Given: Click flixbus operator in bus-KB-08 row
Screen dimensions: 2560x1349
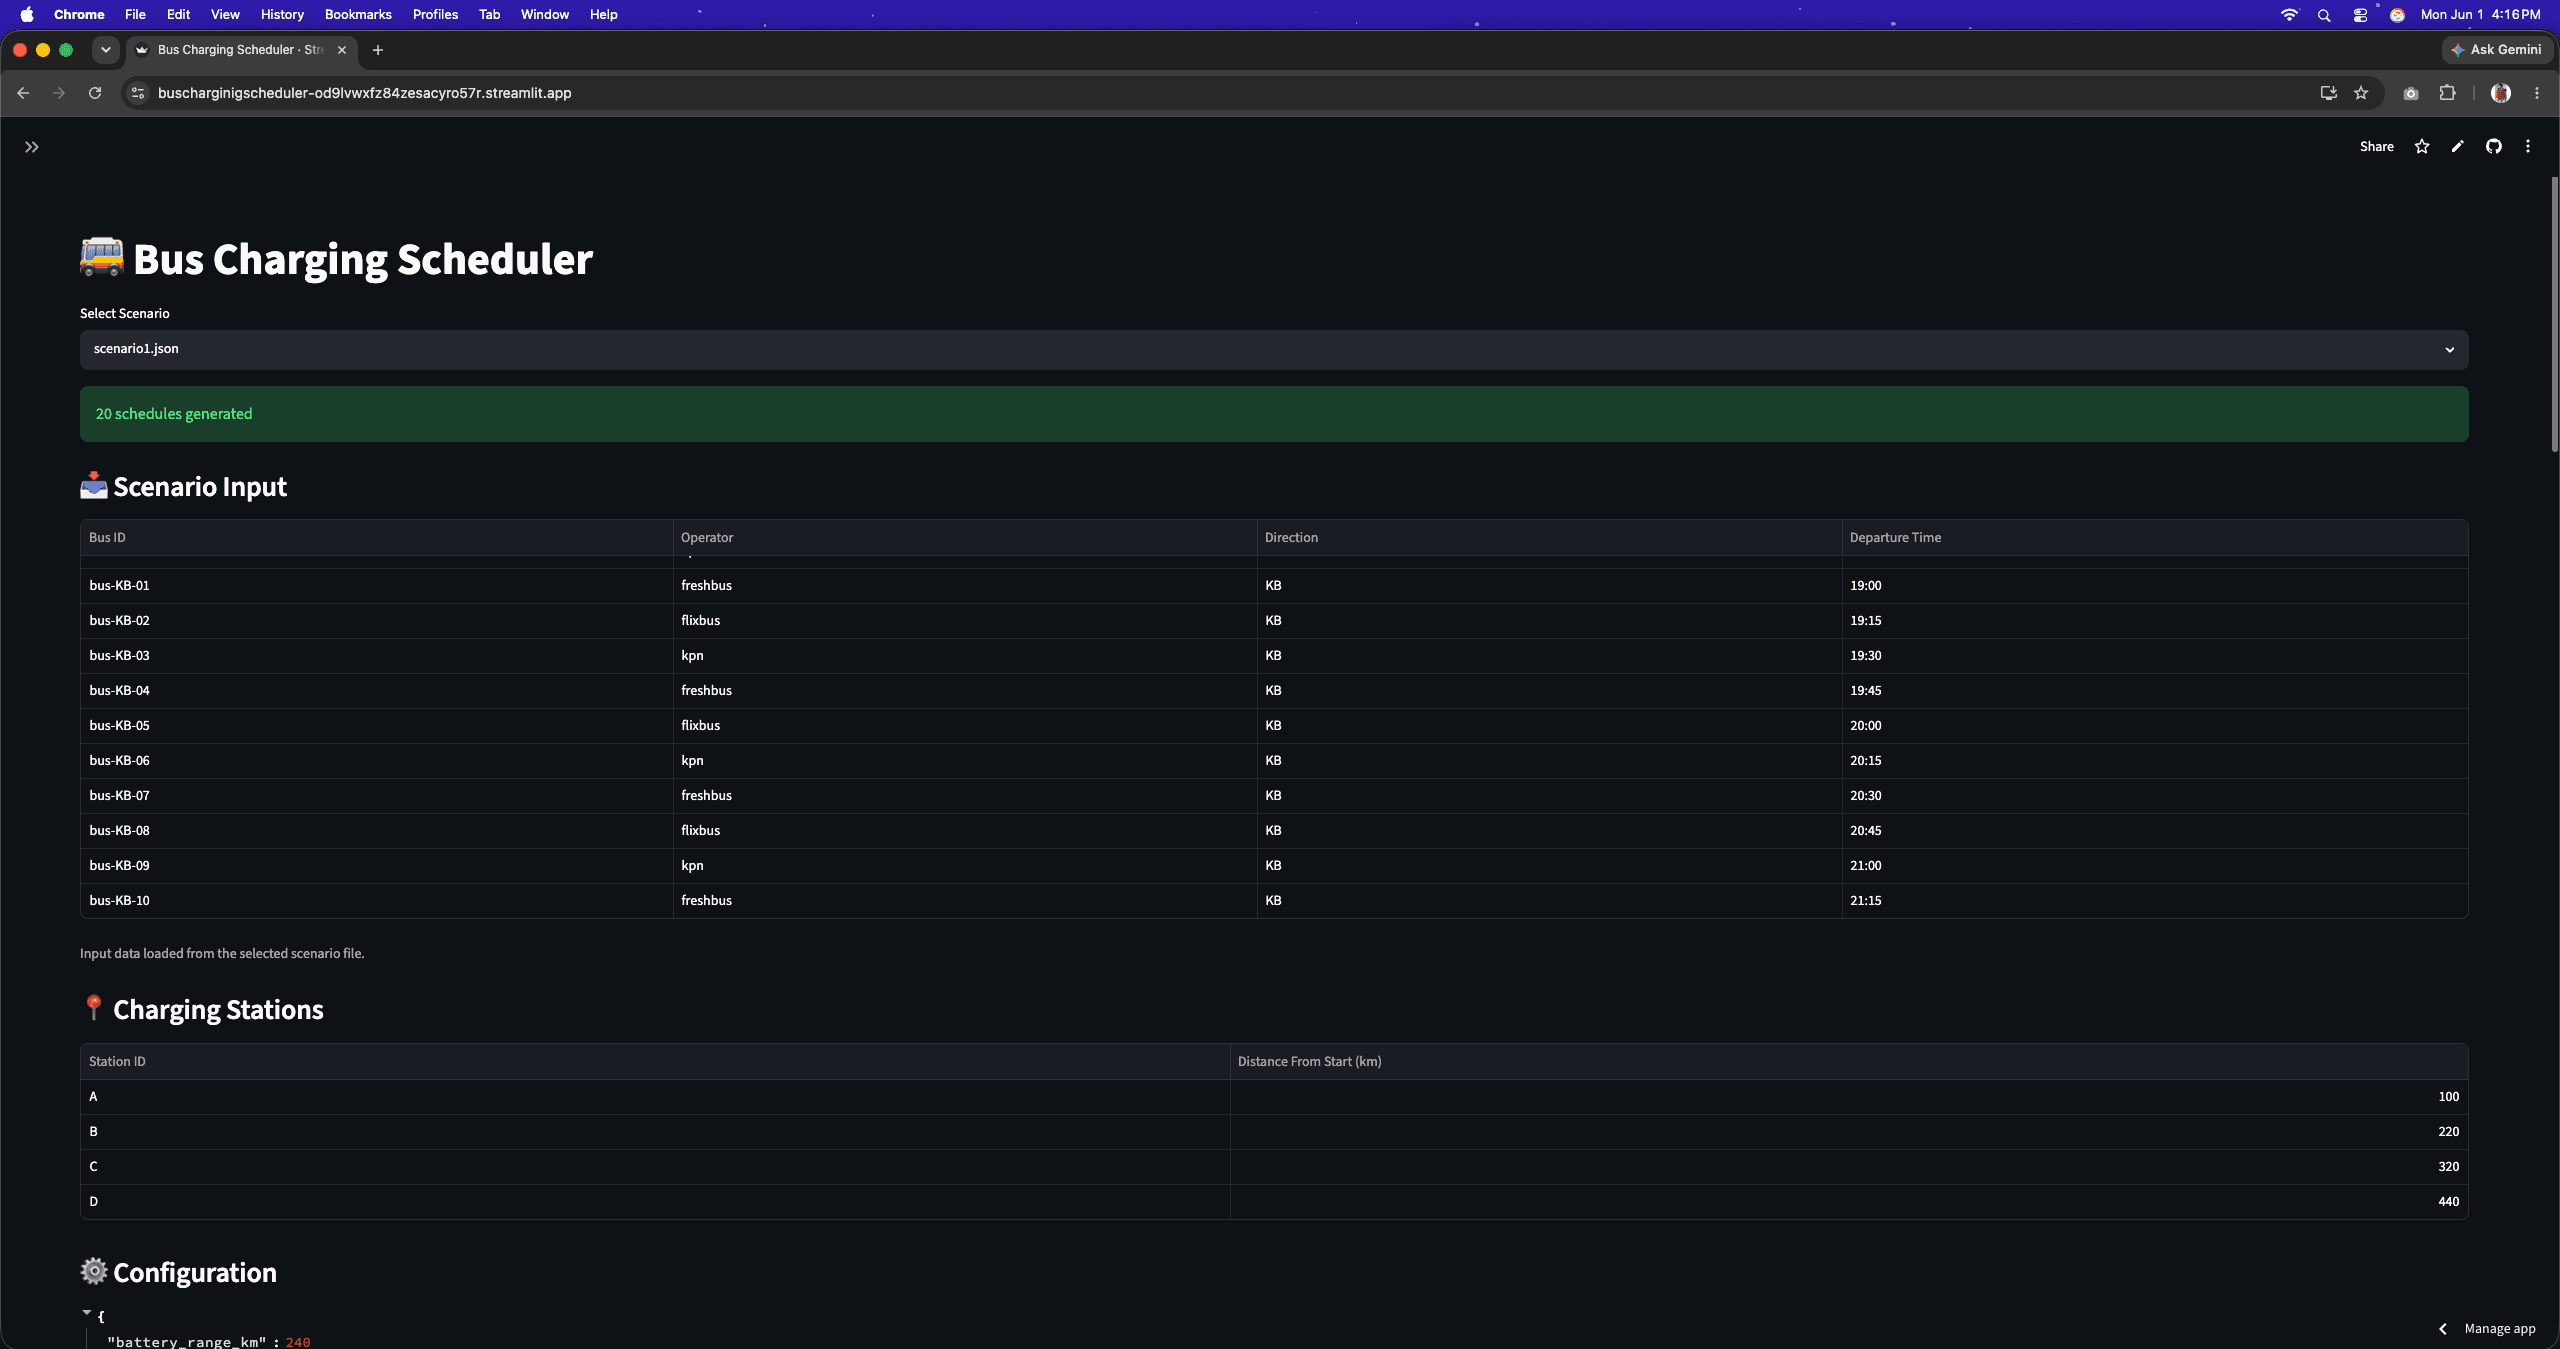Looking at the screenshot, I should [x=965, y=830].
